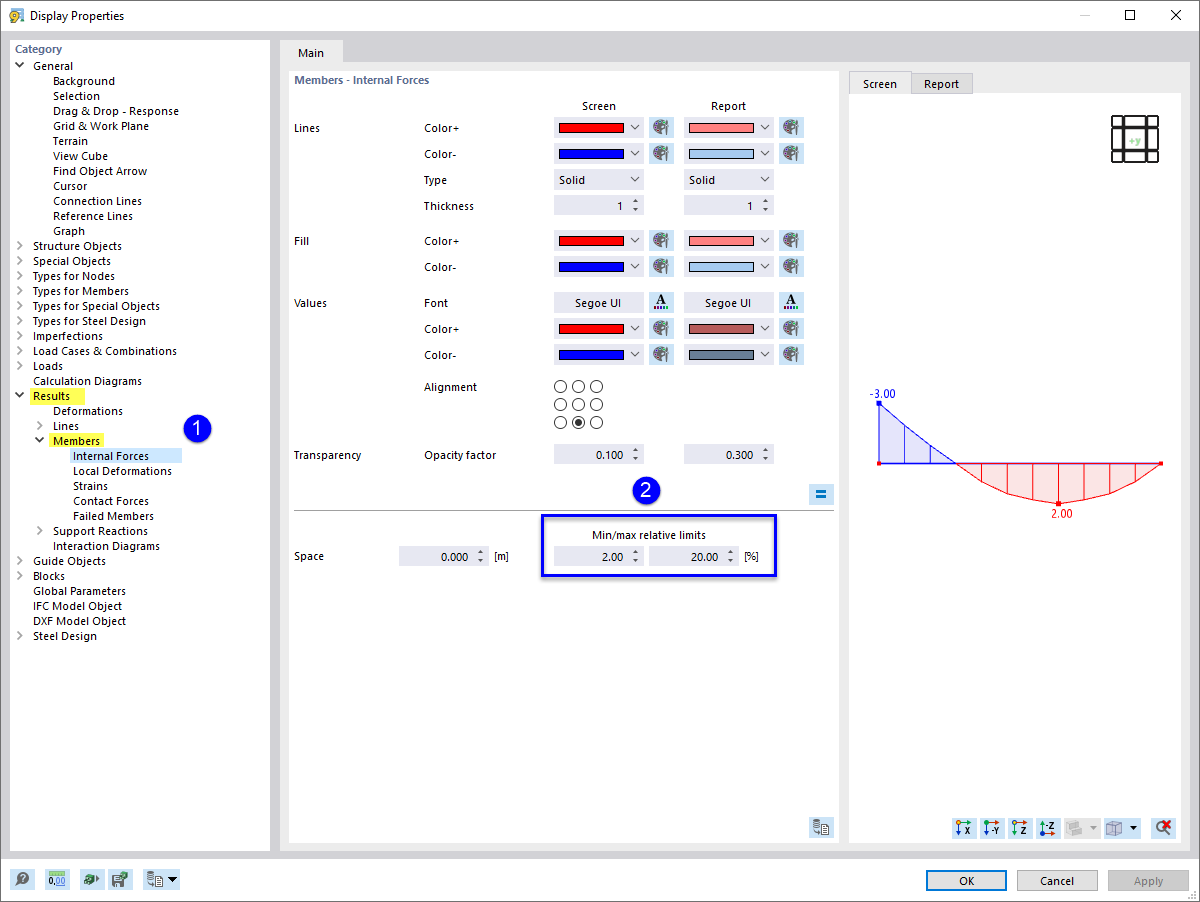
Task: Select the view in -Y direction icon
Action: (991, 828)
